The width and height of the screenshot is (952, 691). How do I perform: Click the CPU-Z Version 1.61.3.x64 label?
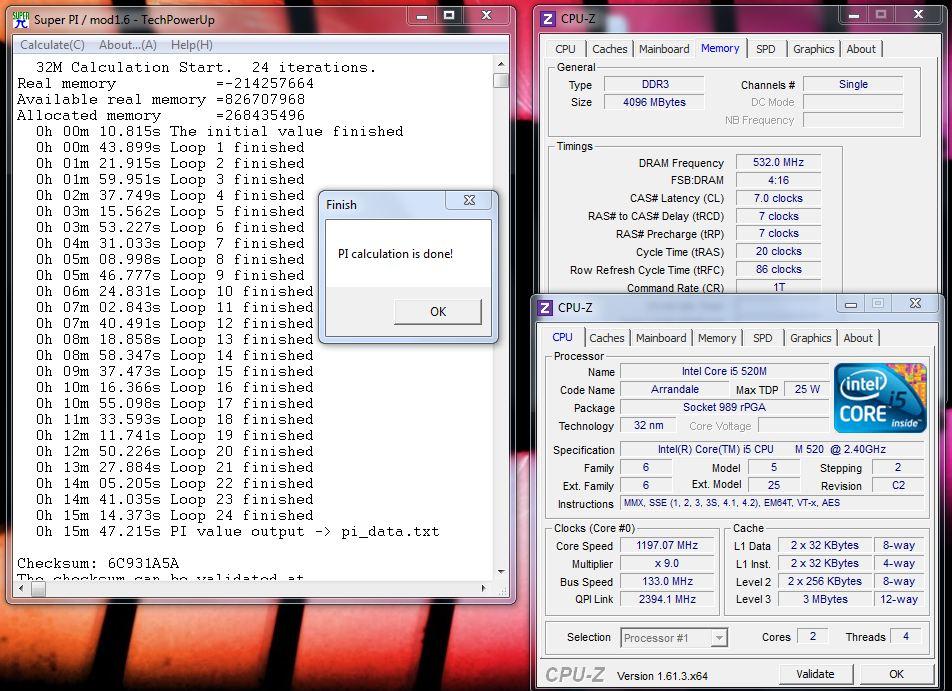[x=662, y=676]
